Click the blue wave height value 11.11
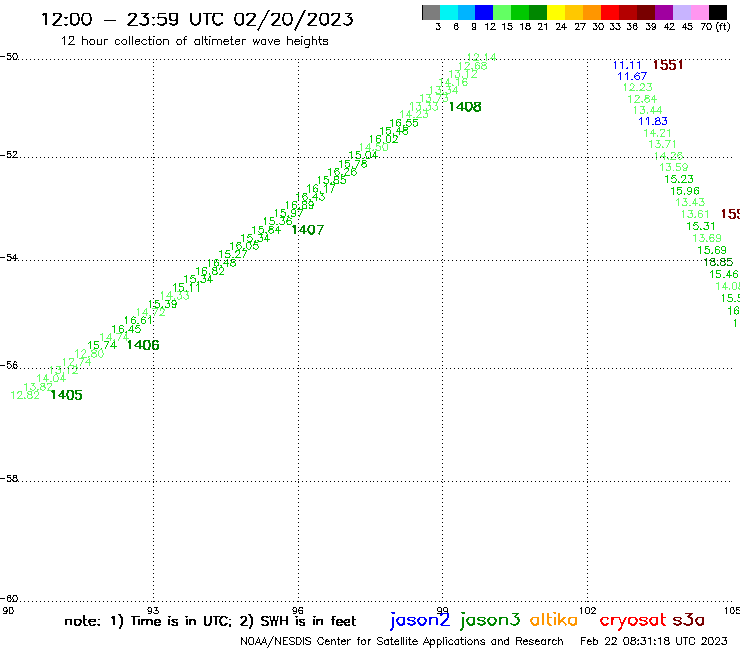Image resolution: width=740 pixels, height=650 pixels. [627, 65]
